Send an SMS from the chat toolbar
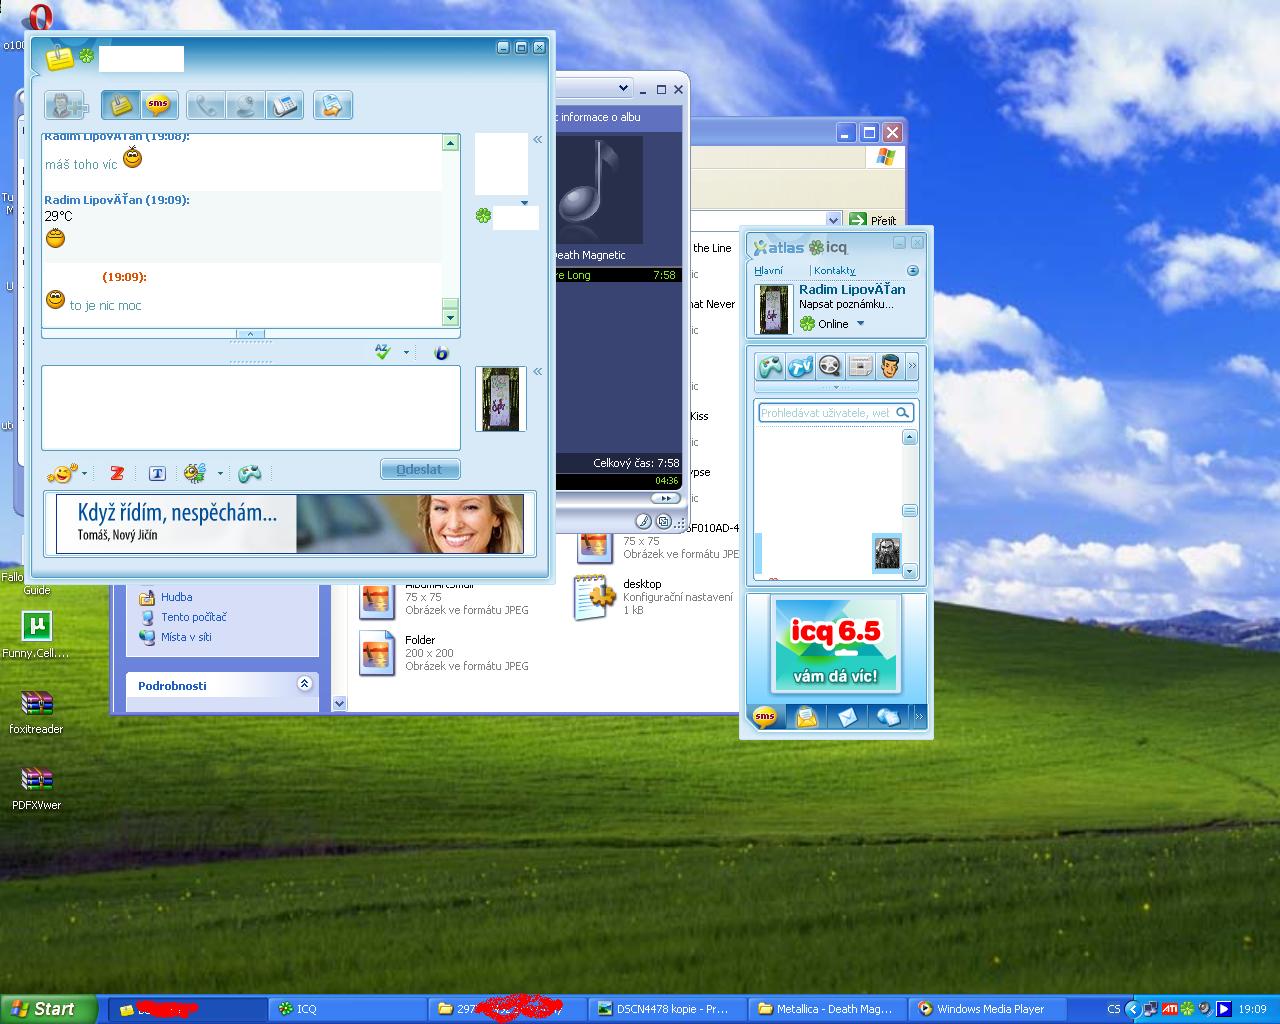 [x=158, y=105]
